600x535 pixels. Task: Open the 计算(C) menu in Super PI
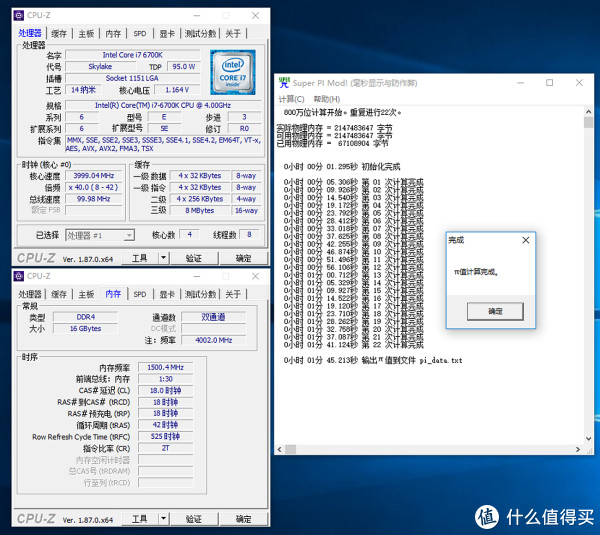(x=291, y=99)
